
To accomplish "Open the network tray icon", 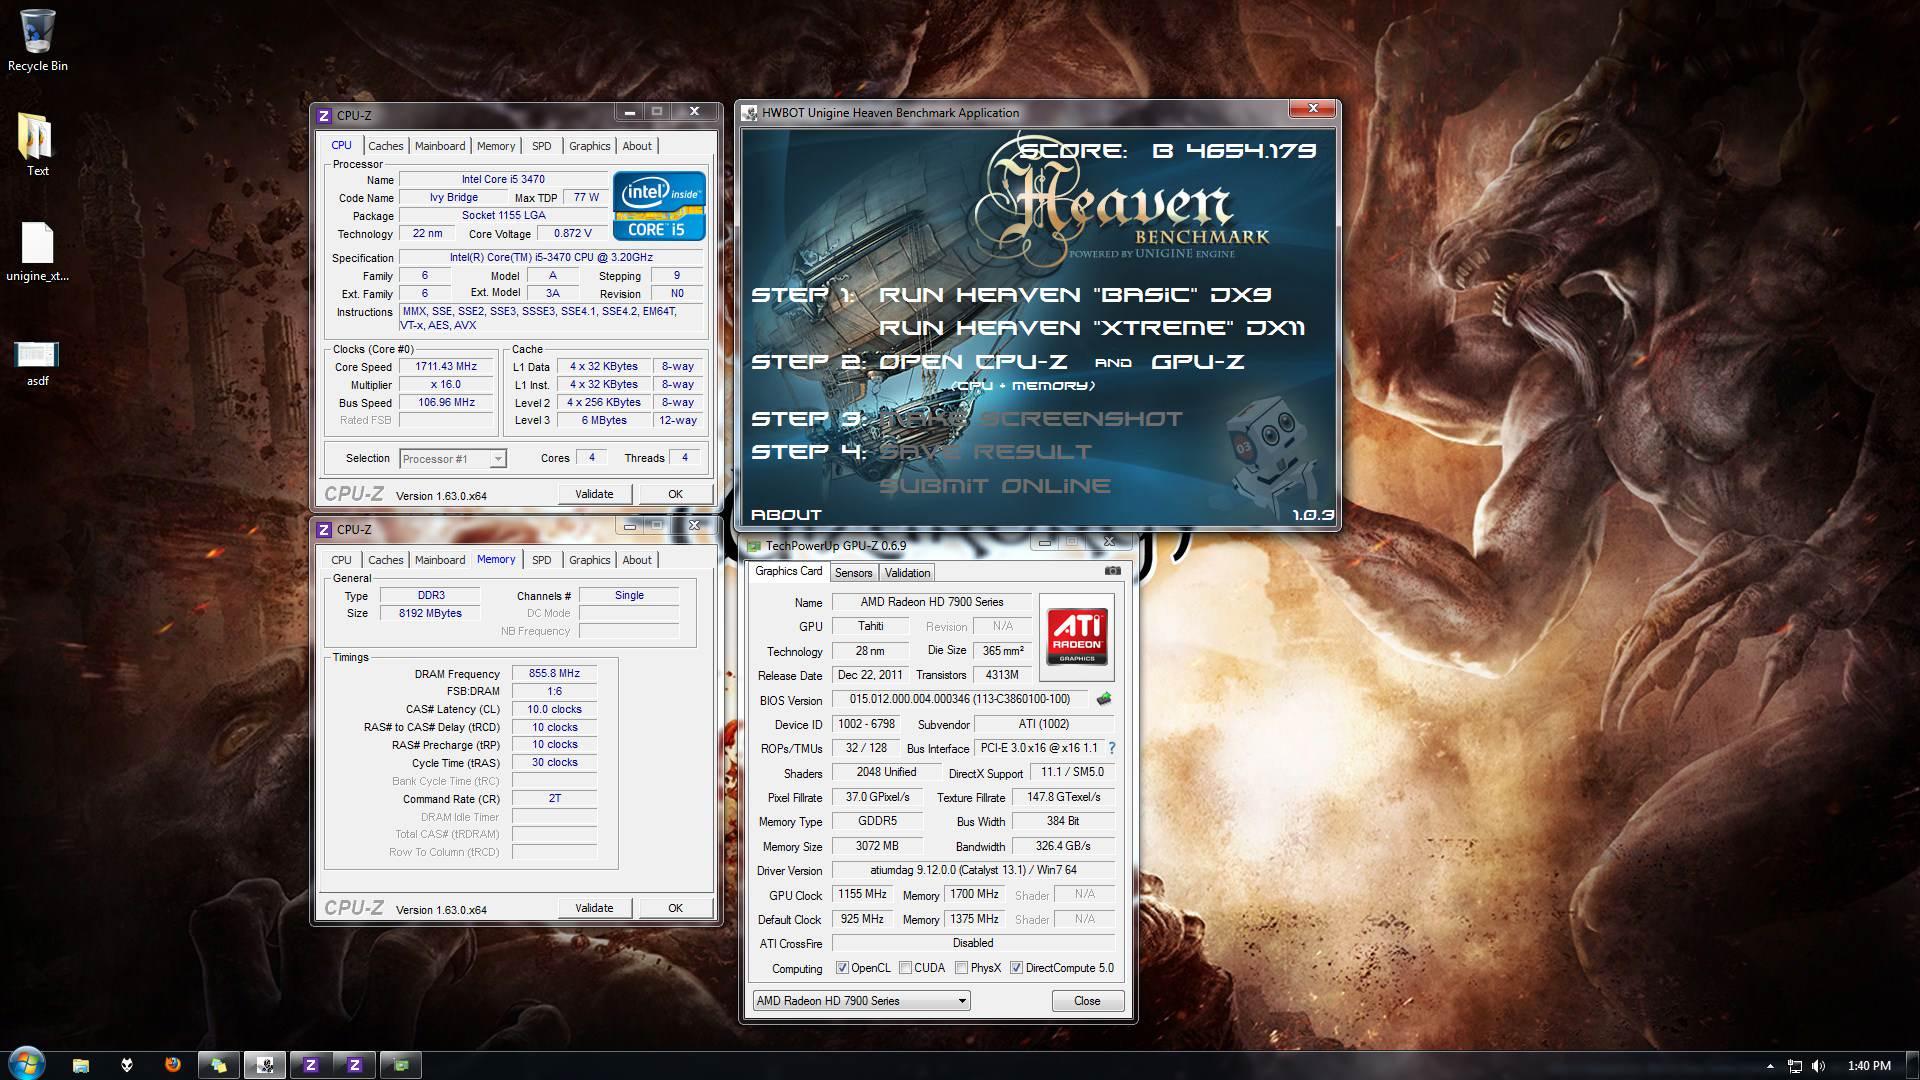I will click(x=1795, y=1066).
